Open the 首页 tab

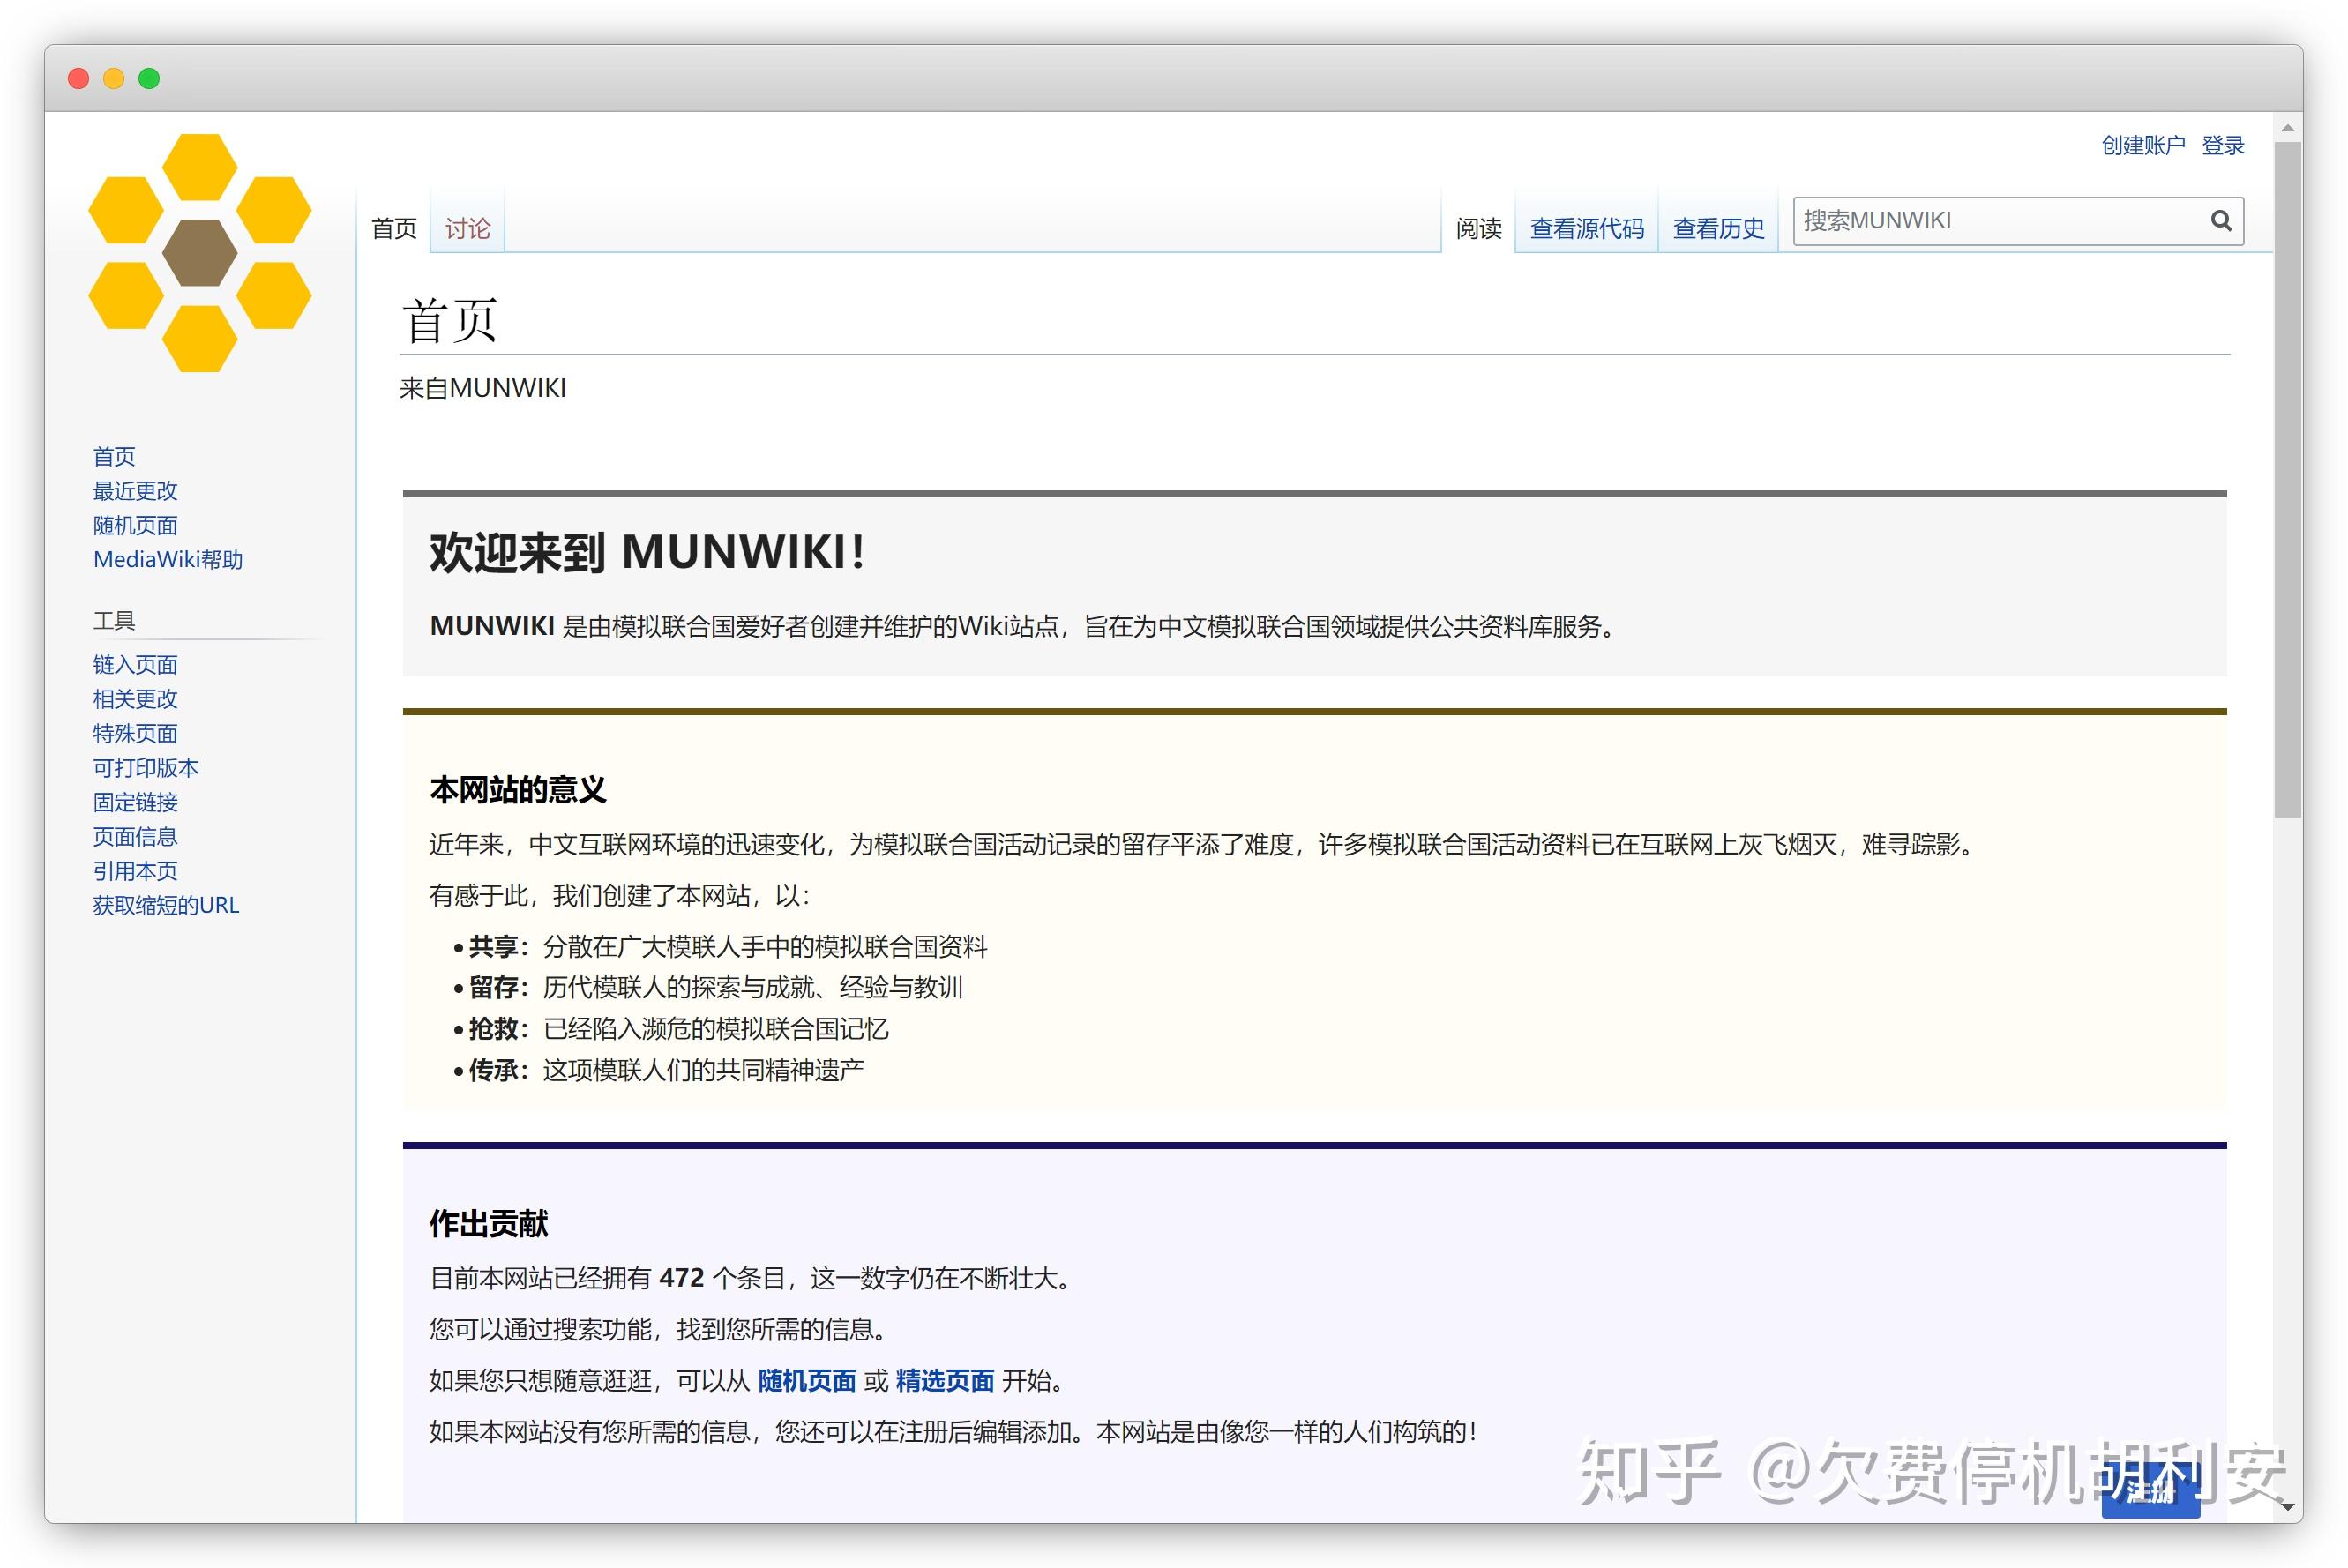coord(394,228)
